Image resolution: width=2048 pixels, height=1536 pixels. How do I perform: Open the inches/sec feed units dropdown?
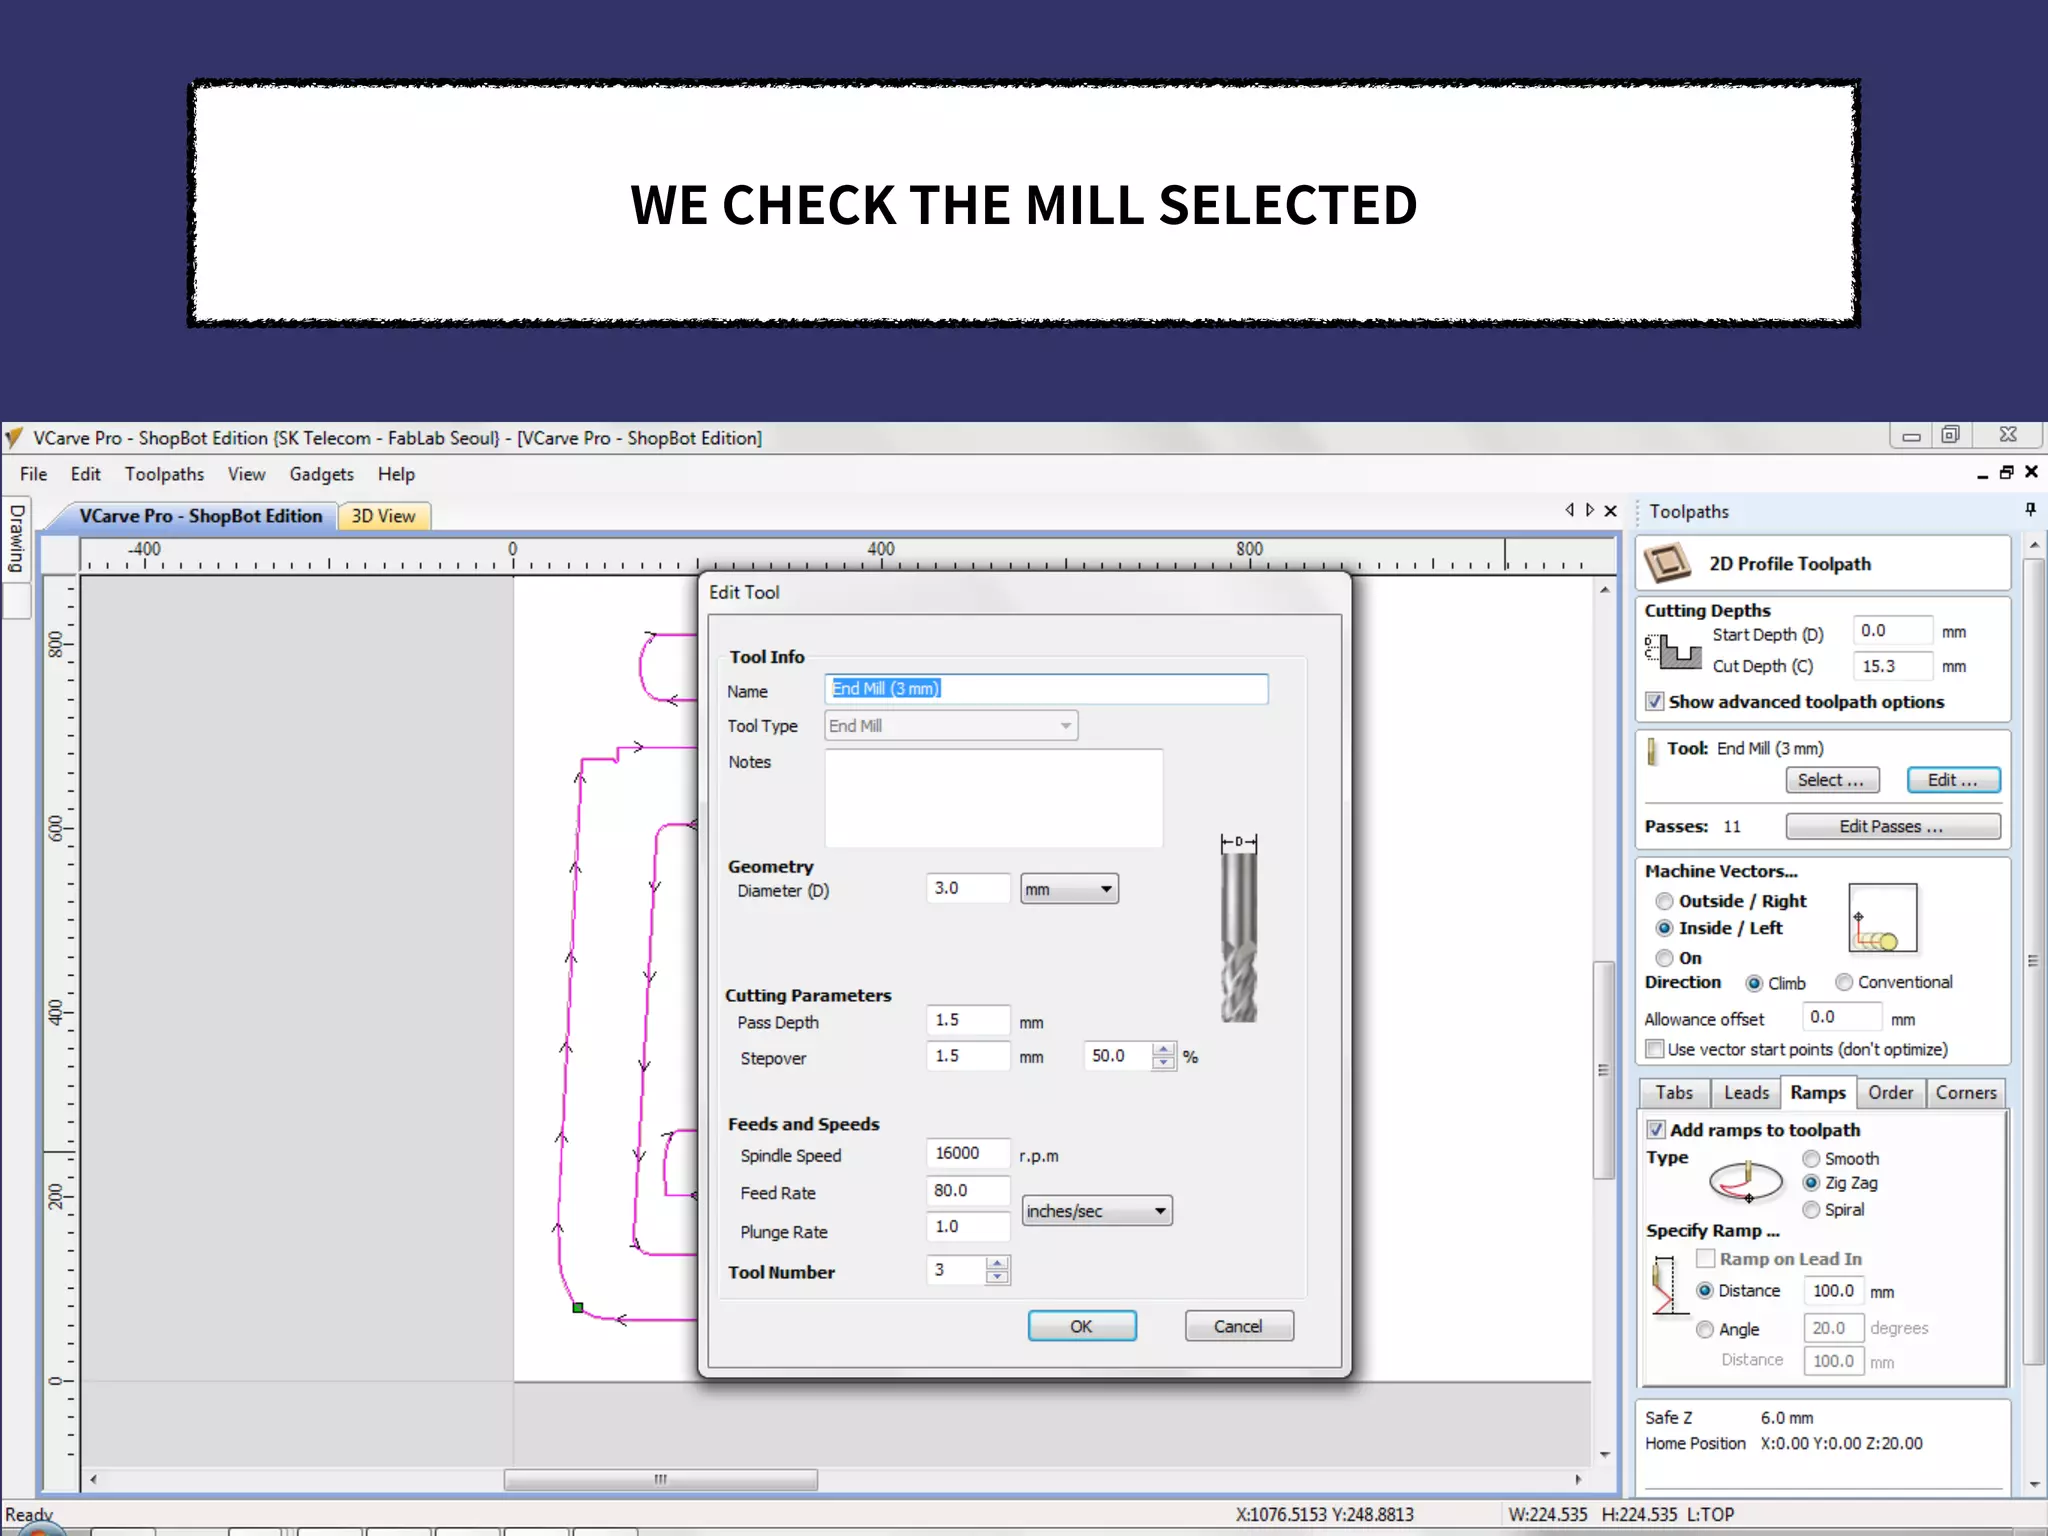click(1097, 1211)
